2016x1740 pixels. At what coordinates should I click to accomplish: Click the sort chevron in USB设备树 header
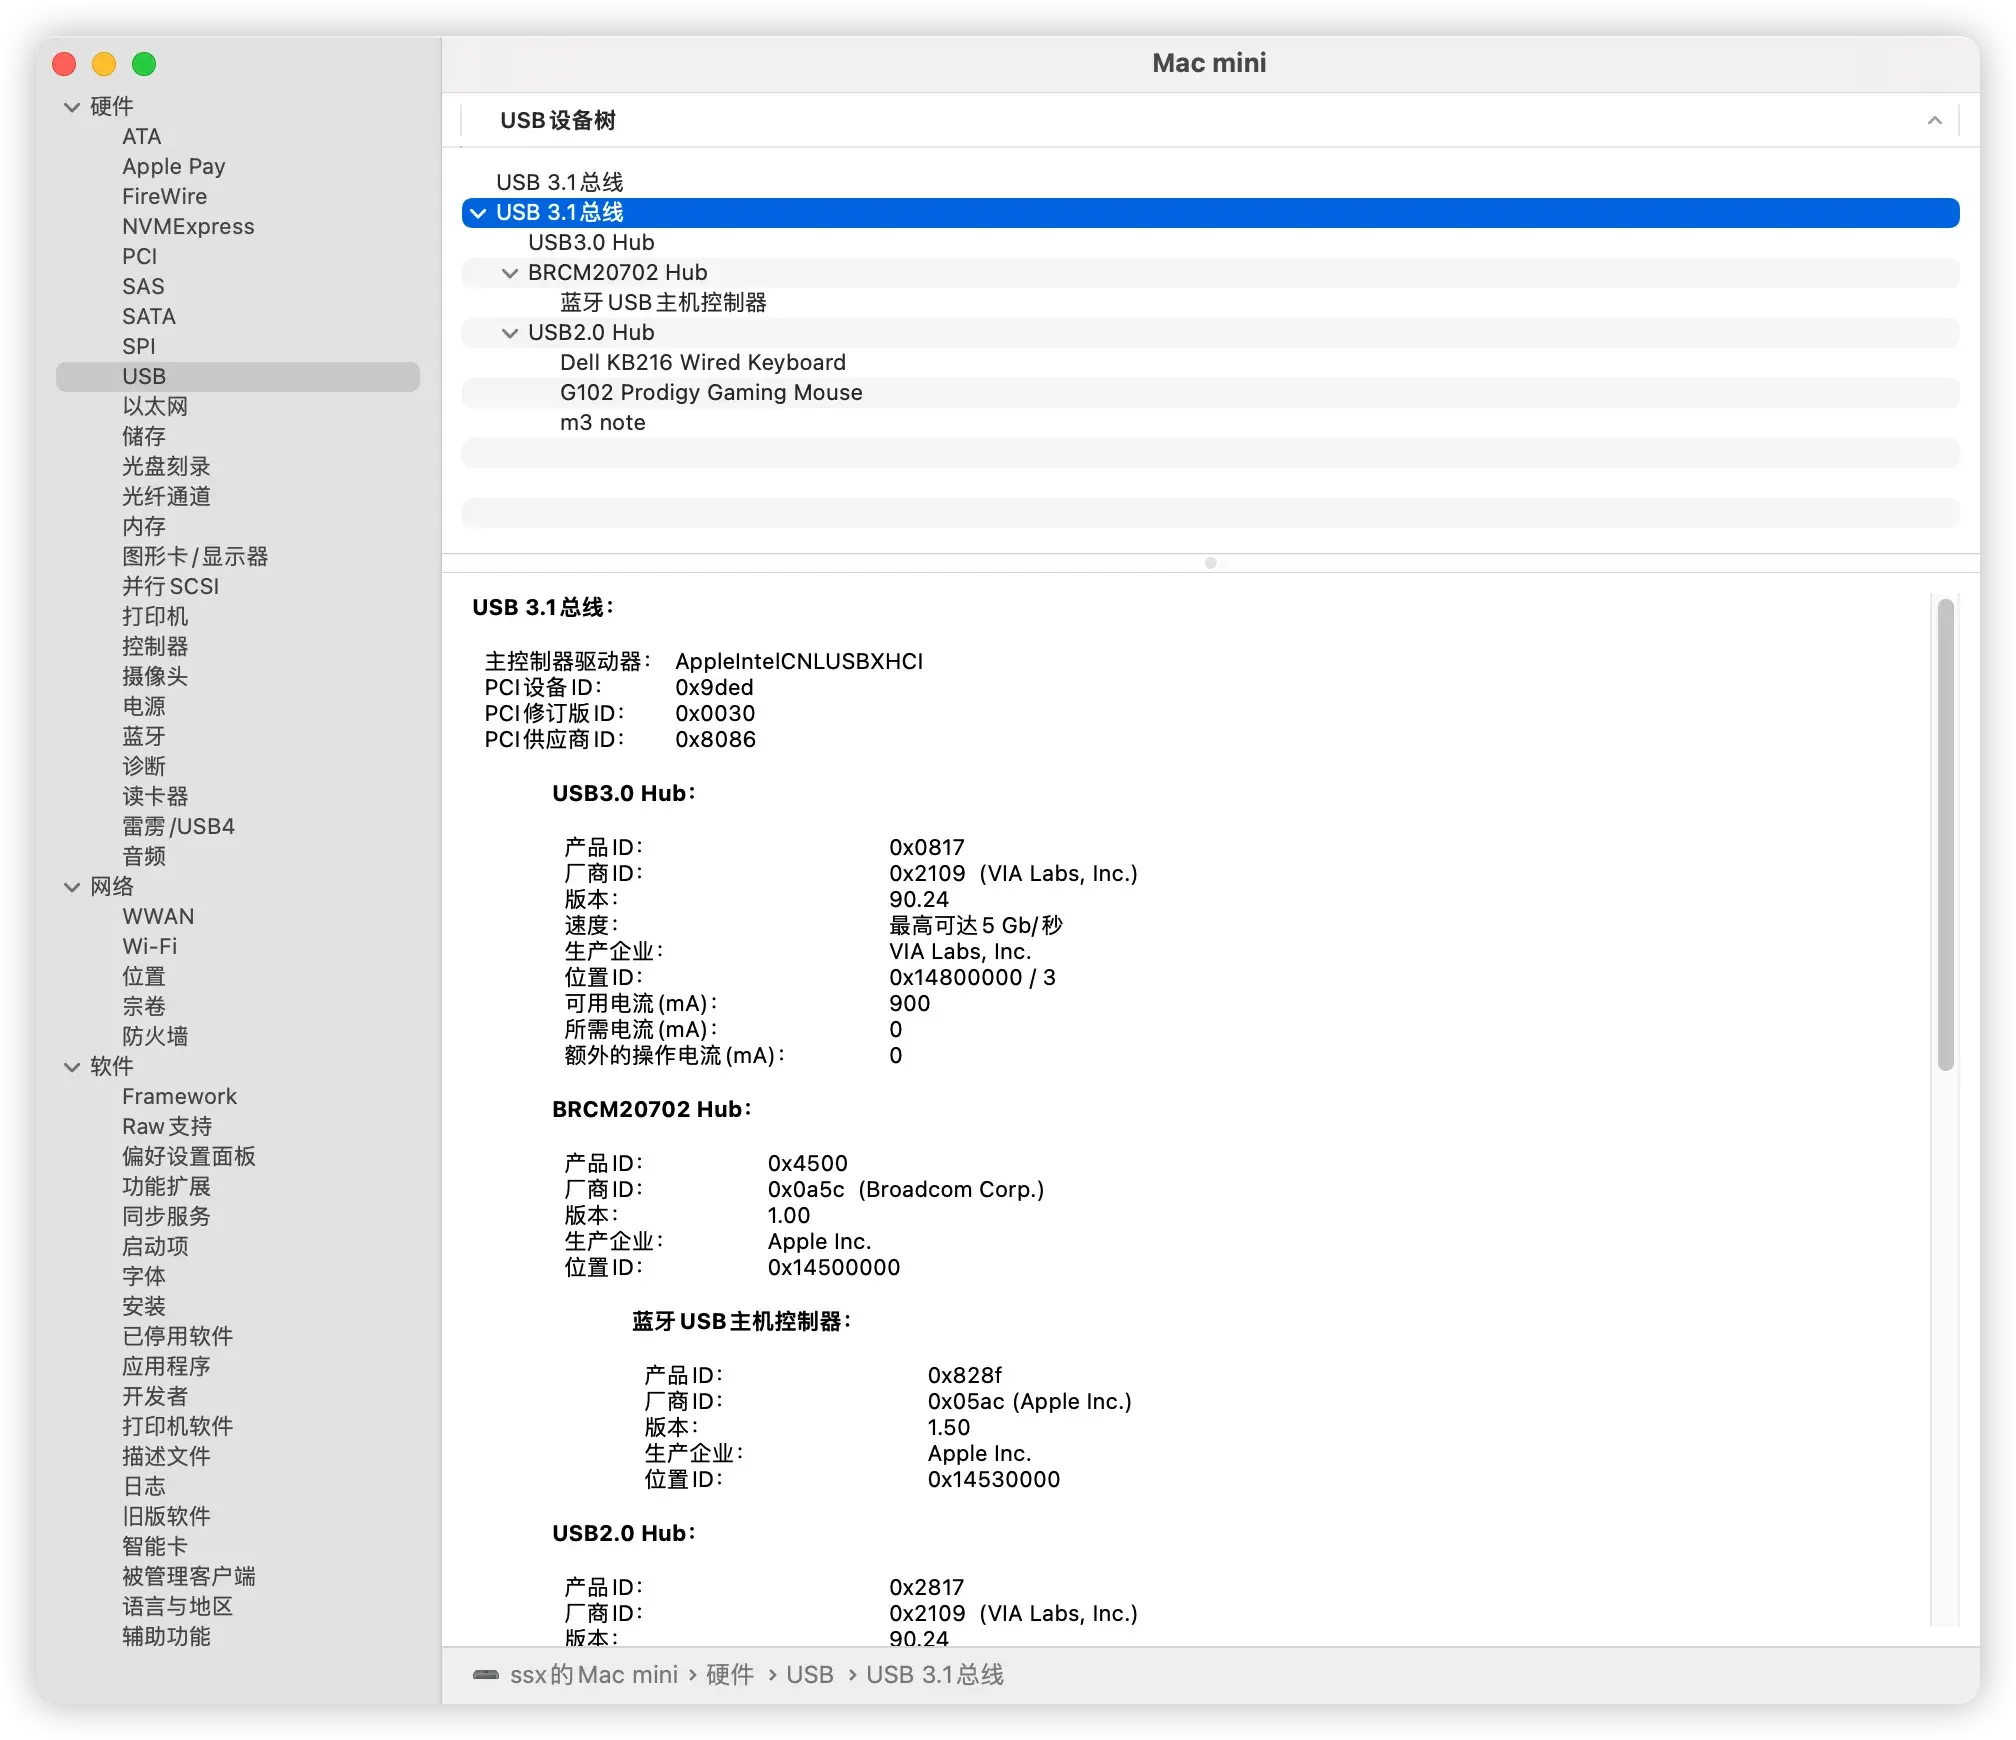(x=1934, y=121)
